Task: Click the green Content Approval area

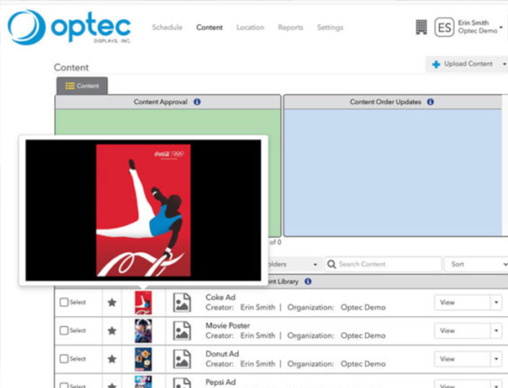Action: (168, 123)
